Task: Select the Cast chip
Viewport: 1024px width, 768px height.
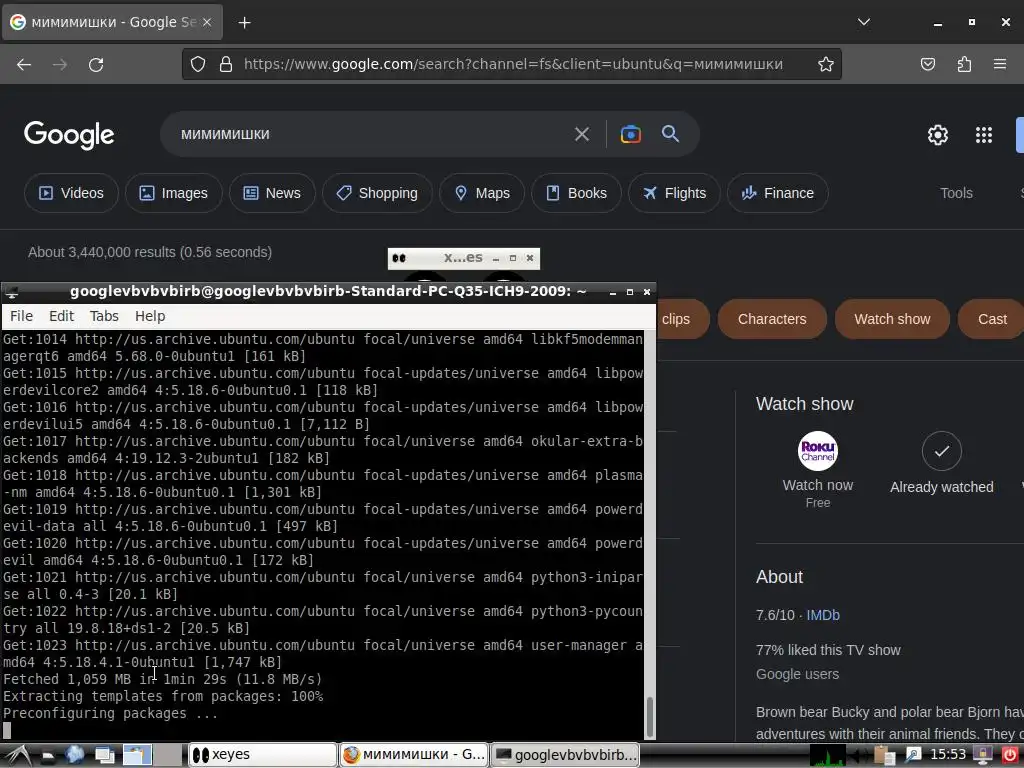Action: click(x=991, y=319)
